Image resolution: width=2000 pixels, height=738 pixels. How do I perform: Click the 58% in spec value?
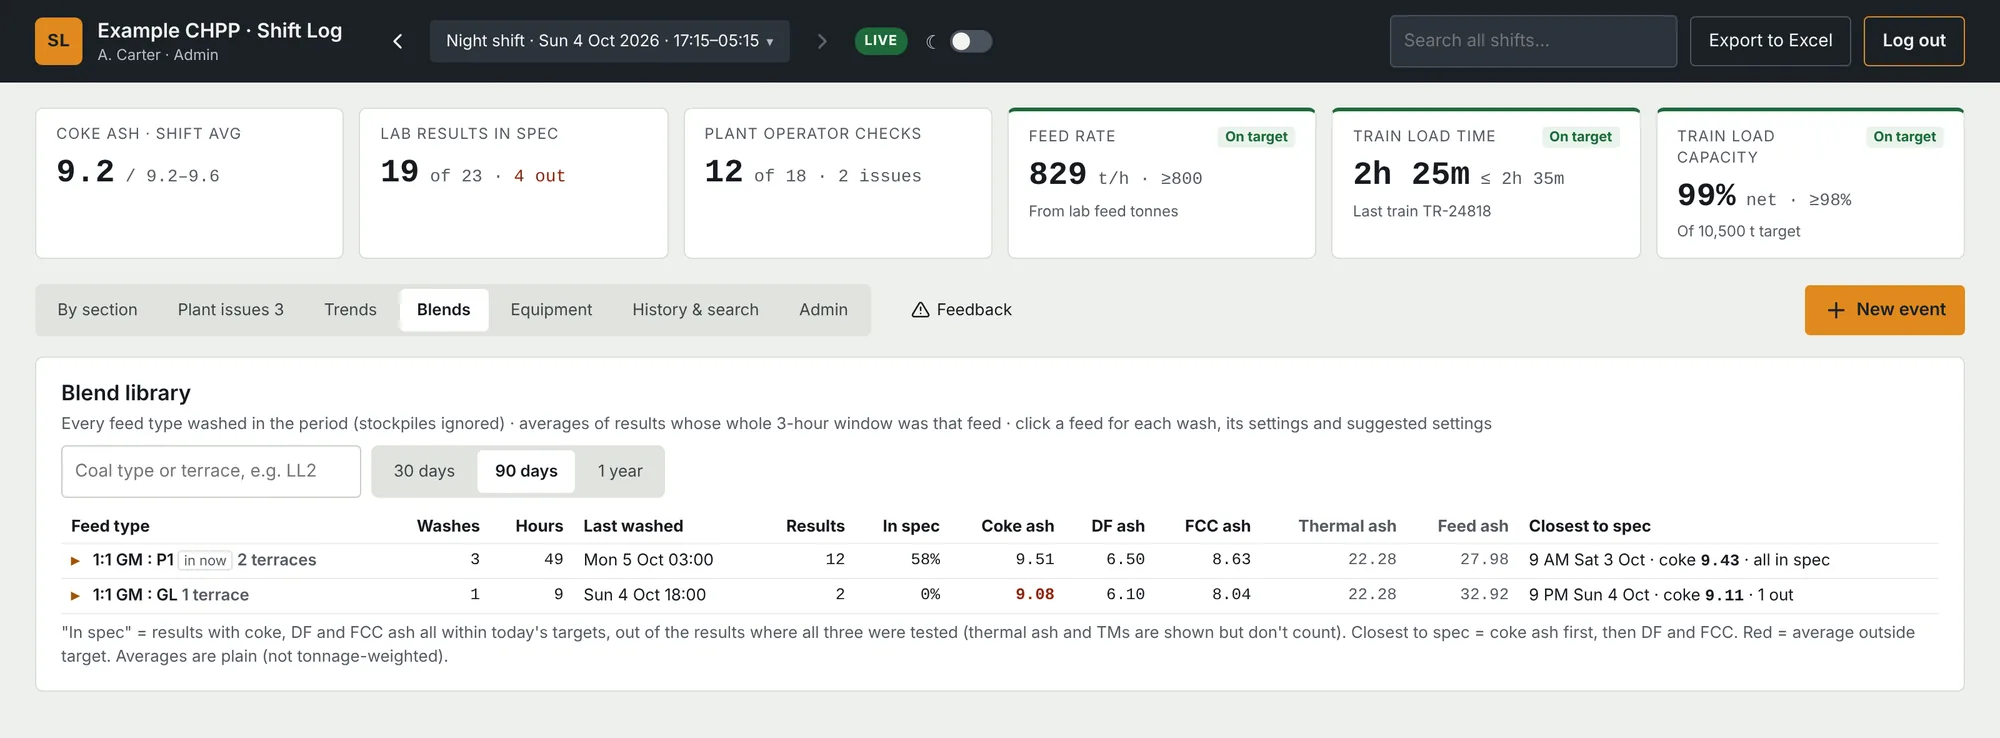click(x=925, y=560)
